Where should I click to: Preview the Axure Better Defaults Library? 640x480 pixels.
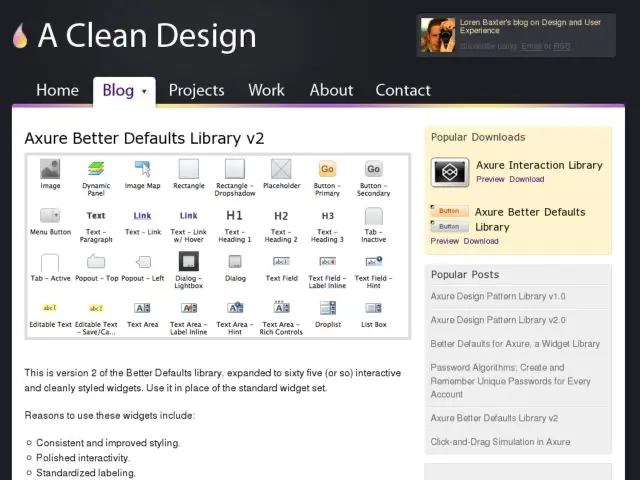click(x=444, y=241)
